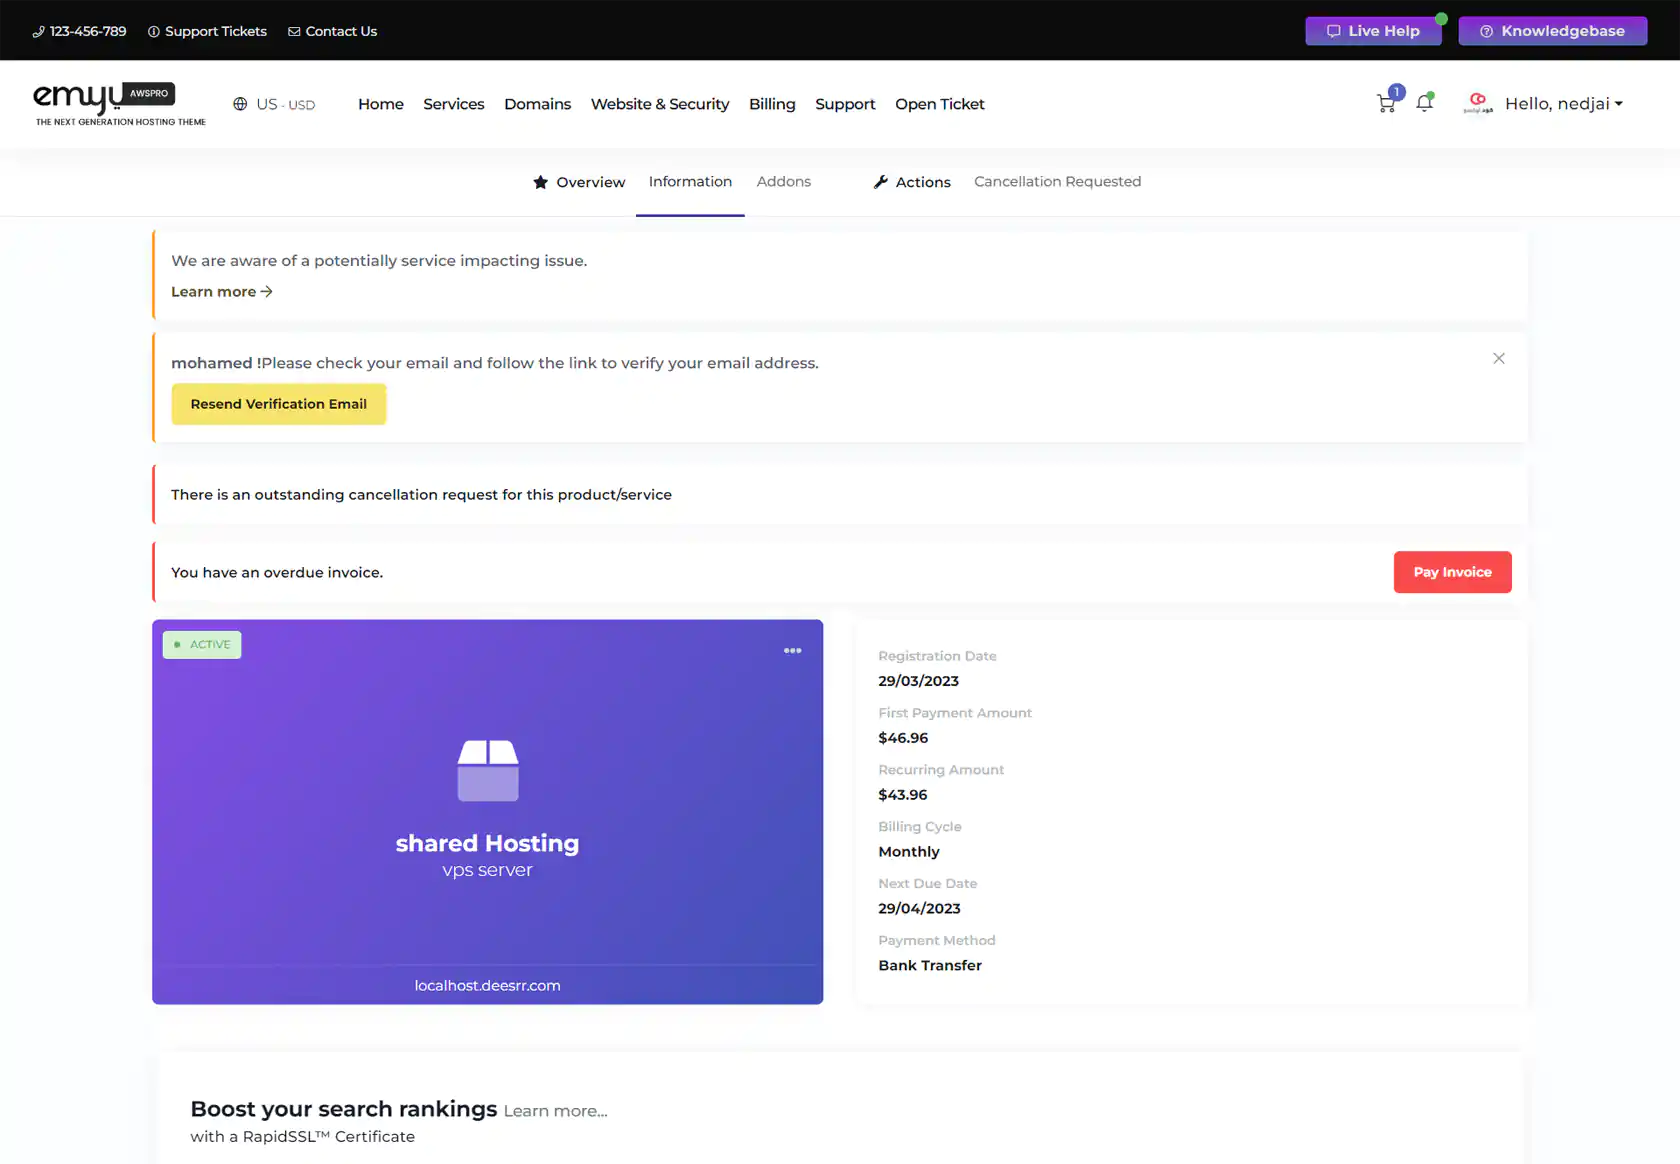This screenshot has width=1680, height=1164.
Task: Click Resend Verification Email button
Action: 279,404
